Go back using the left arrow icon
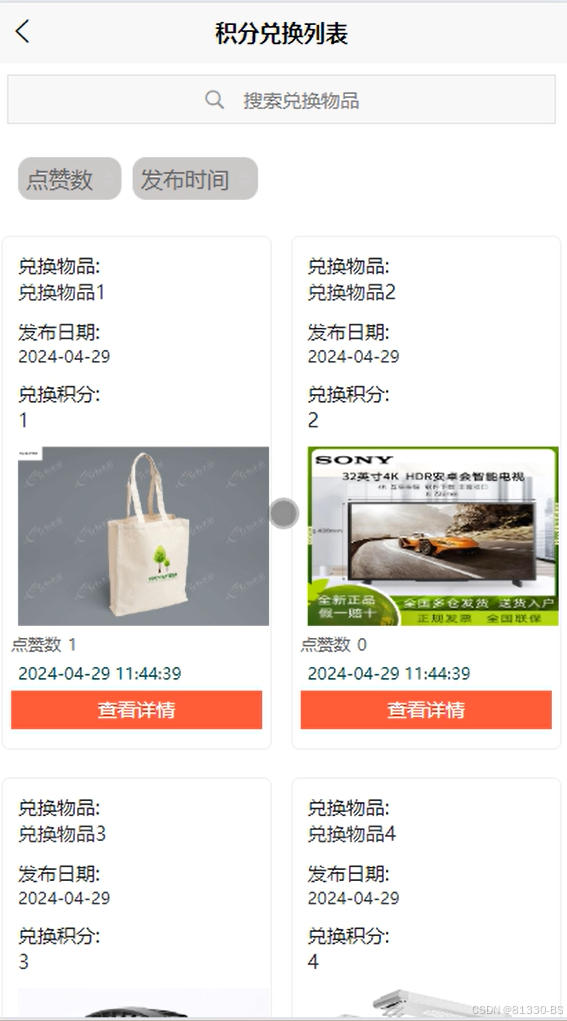The image size is (567, 1021). (x=23, y=31)
